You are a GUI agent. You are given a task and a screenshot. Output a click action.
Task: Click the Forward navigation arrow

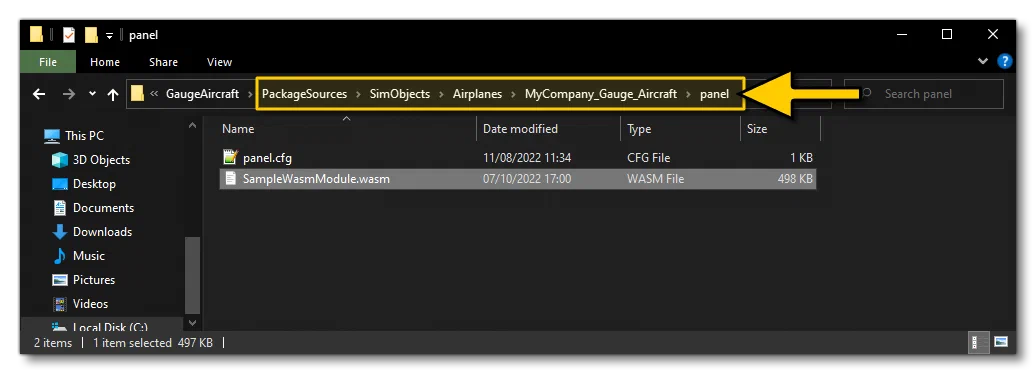point(68,94)
